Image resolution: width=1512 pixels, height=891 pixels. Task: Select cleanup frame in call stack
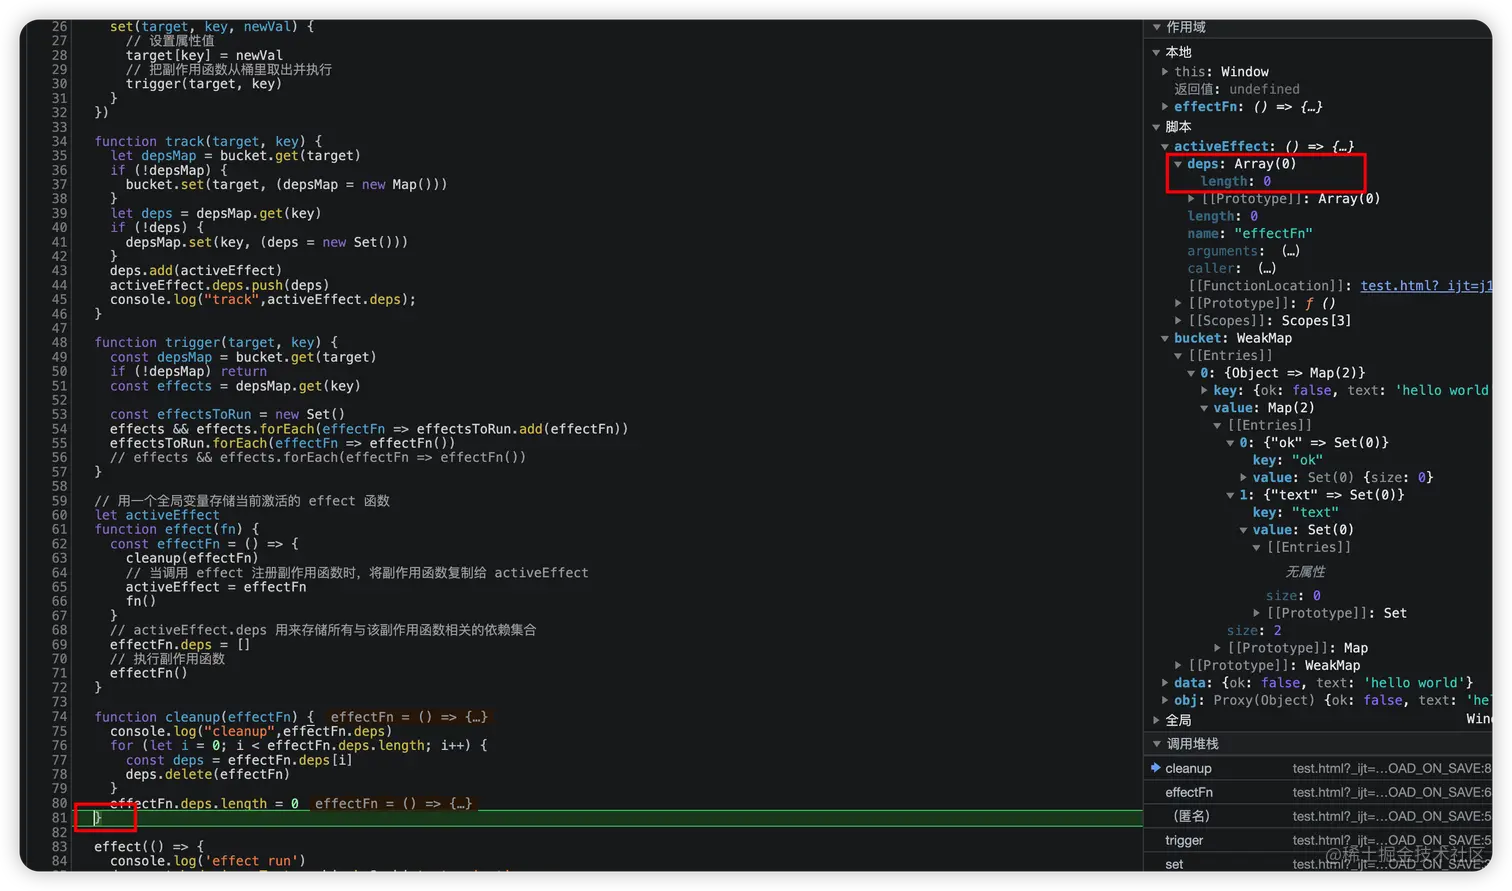[1188, 768]
